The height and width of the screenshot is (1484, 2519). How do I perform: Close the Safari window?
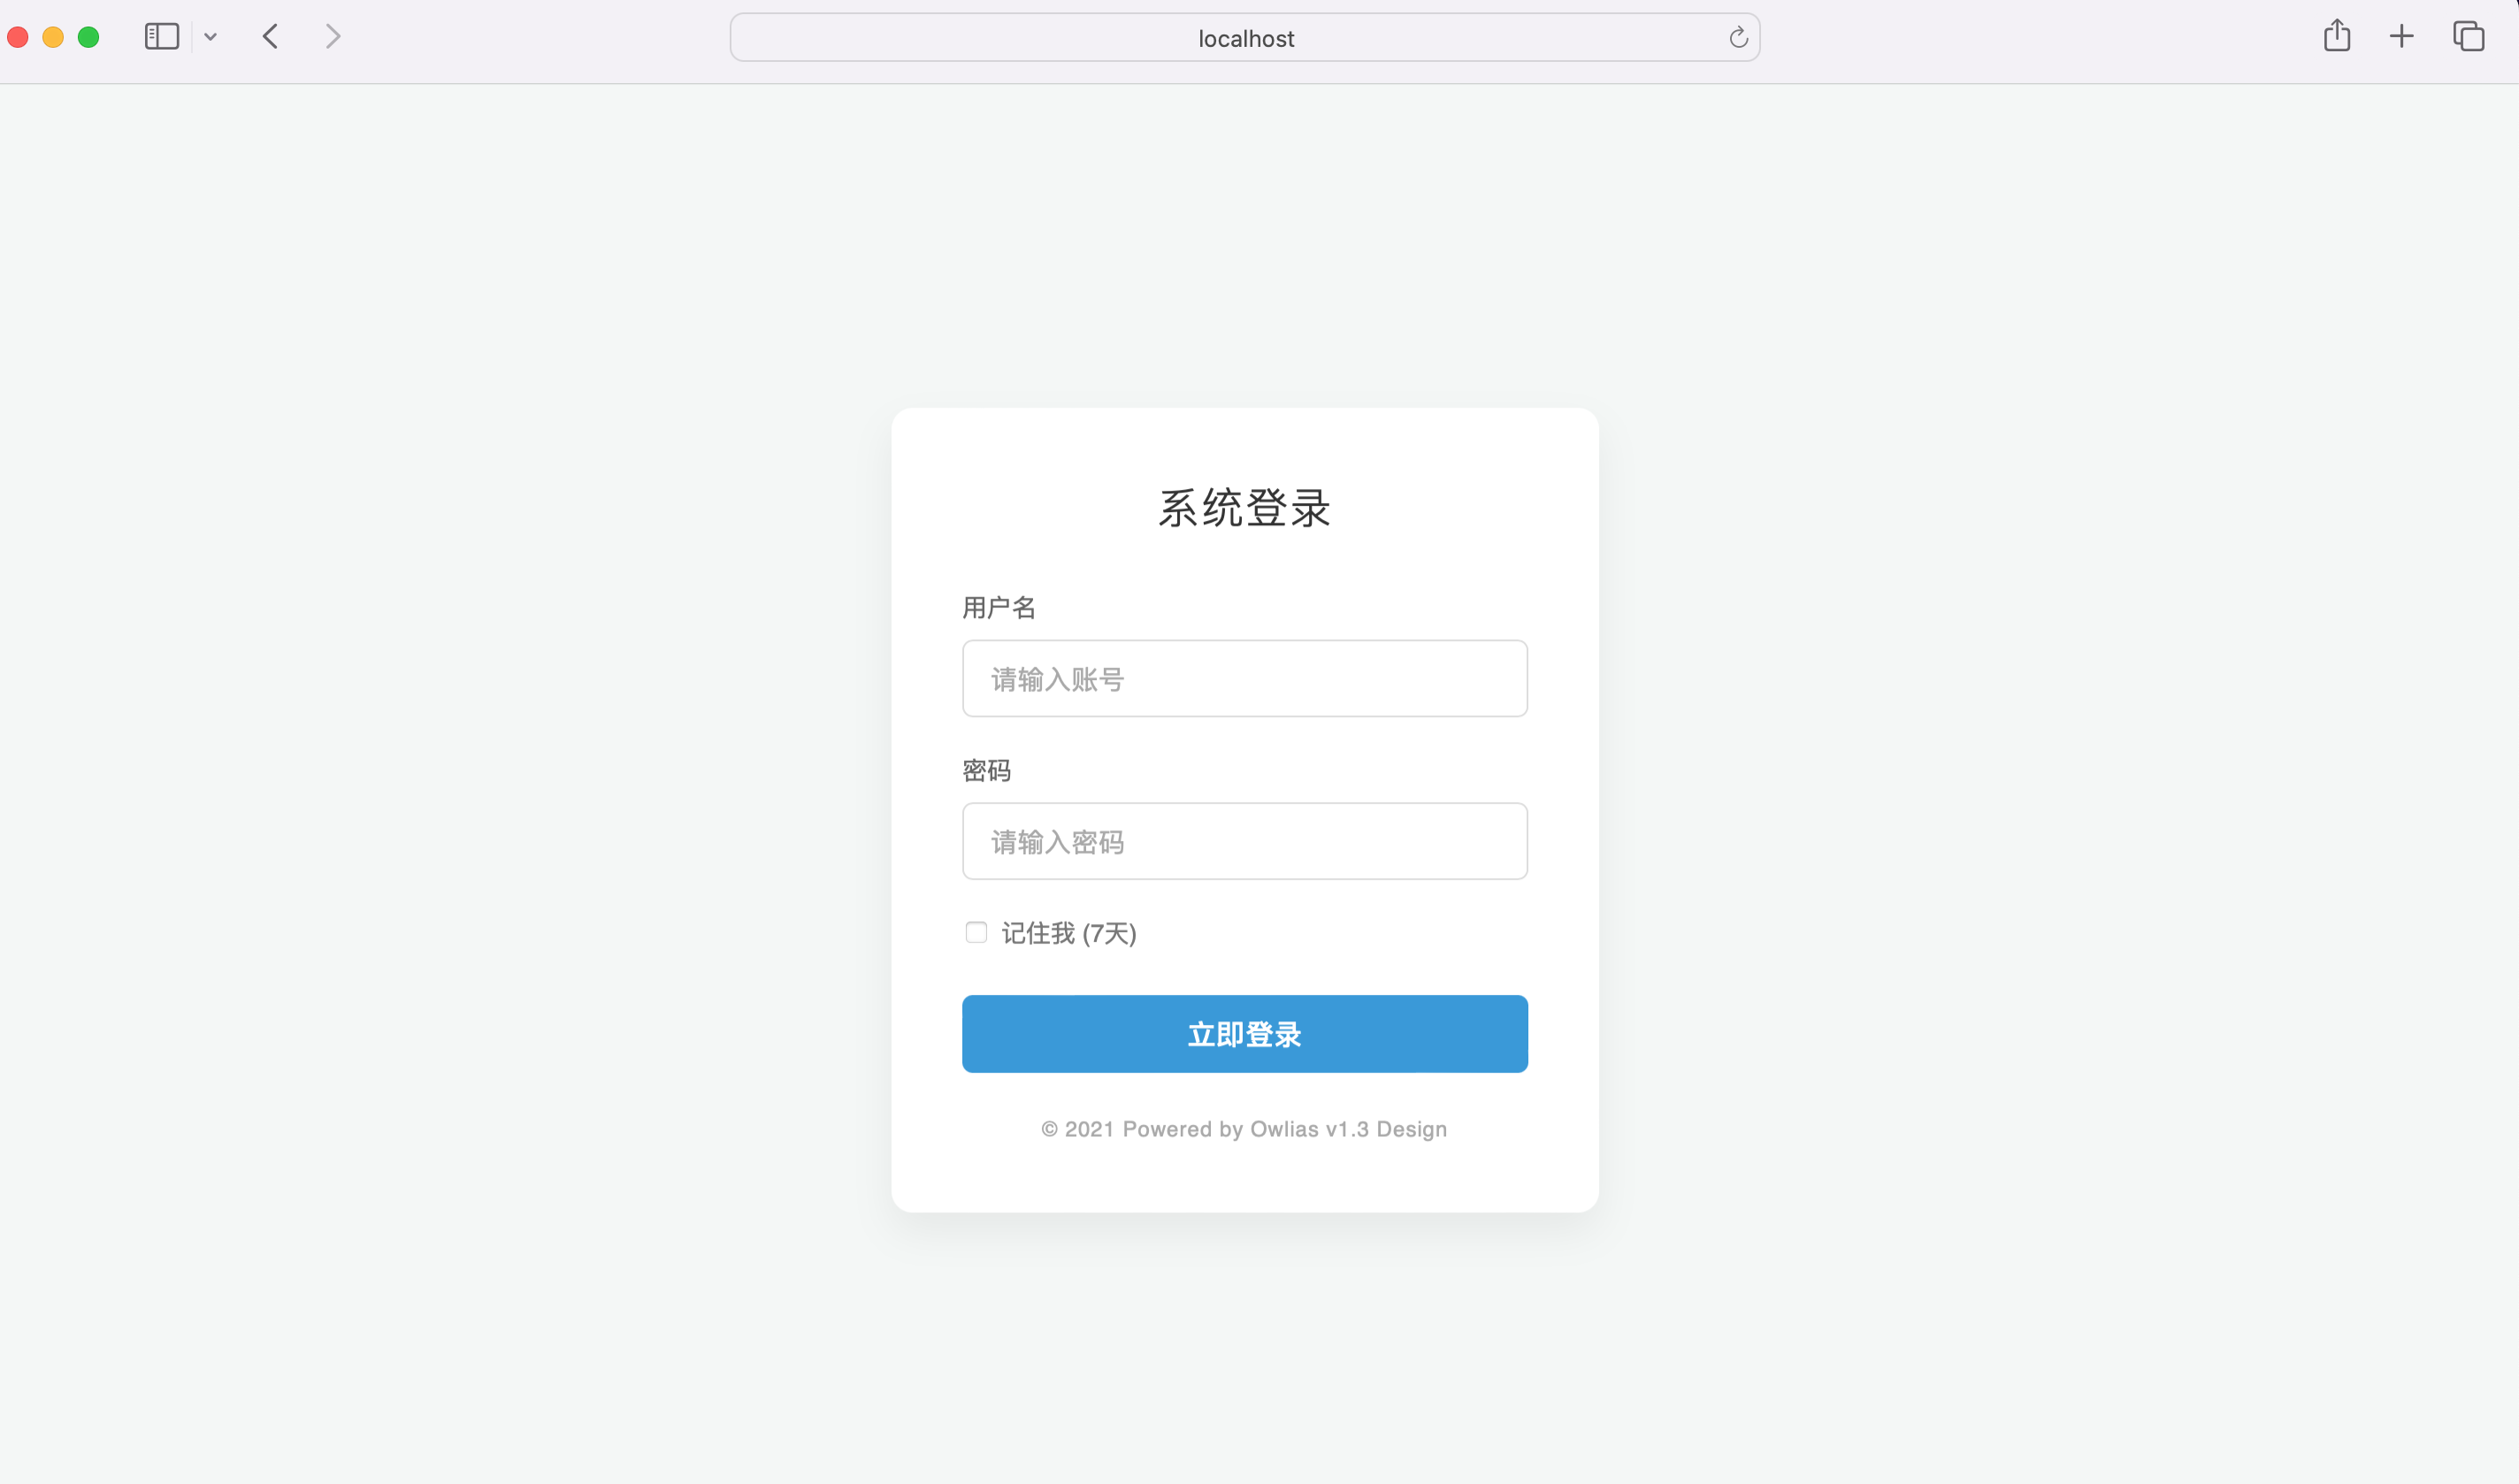click(18, 38)
